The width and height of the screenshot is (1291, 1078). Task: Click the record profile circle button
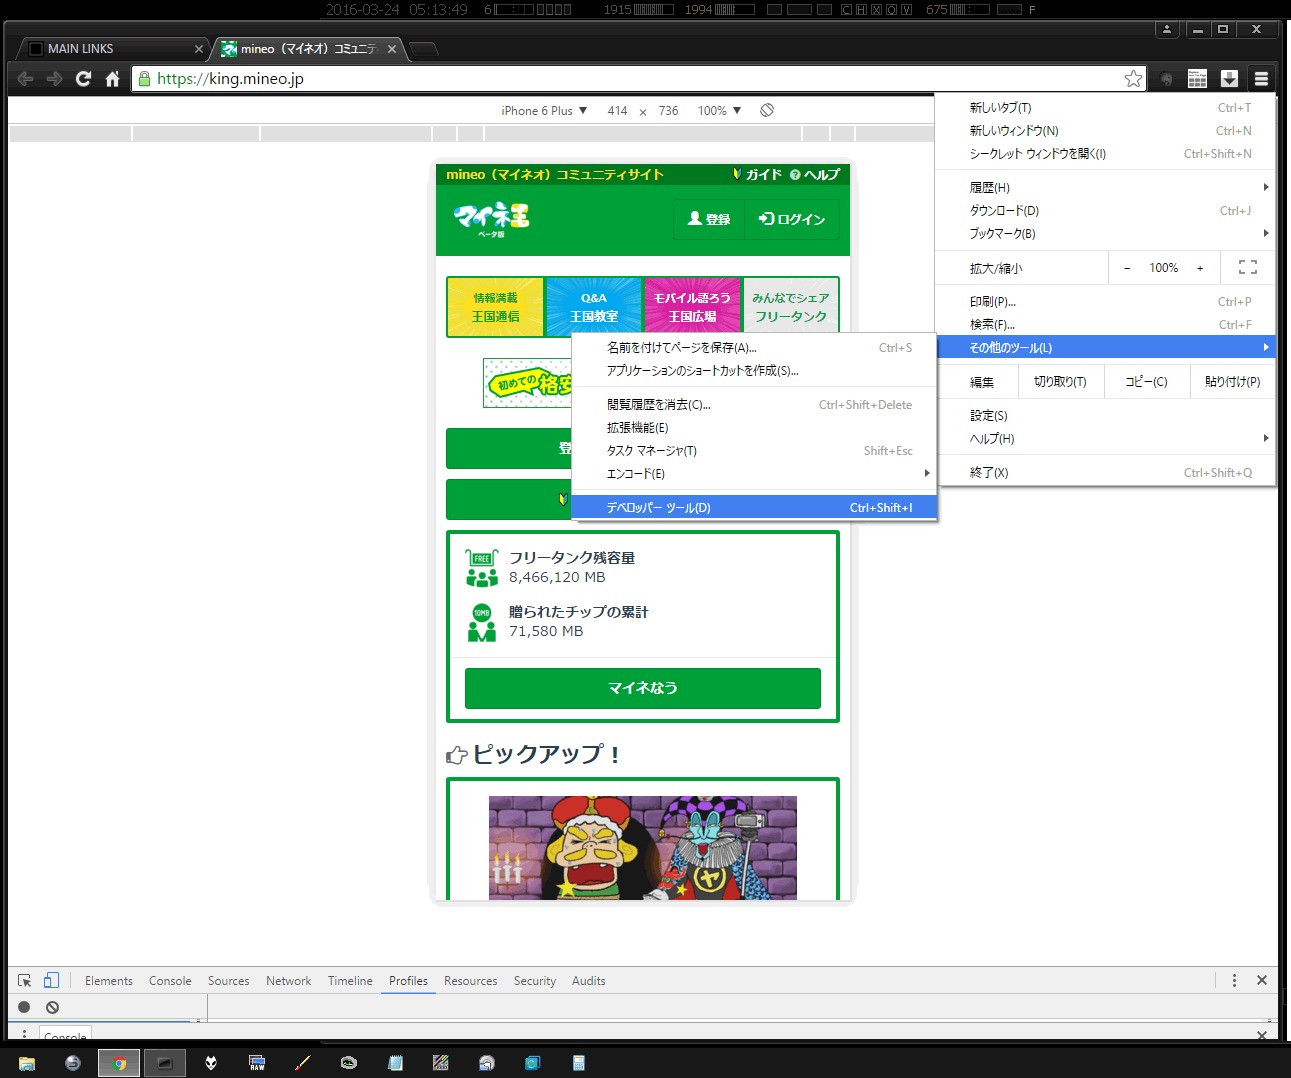[24, 1007]
